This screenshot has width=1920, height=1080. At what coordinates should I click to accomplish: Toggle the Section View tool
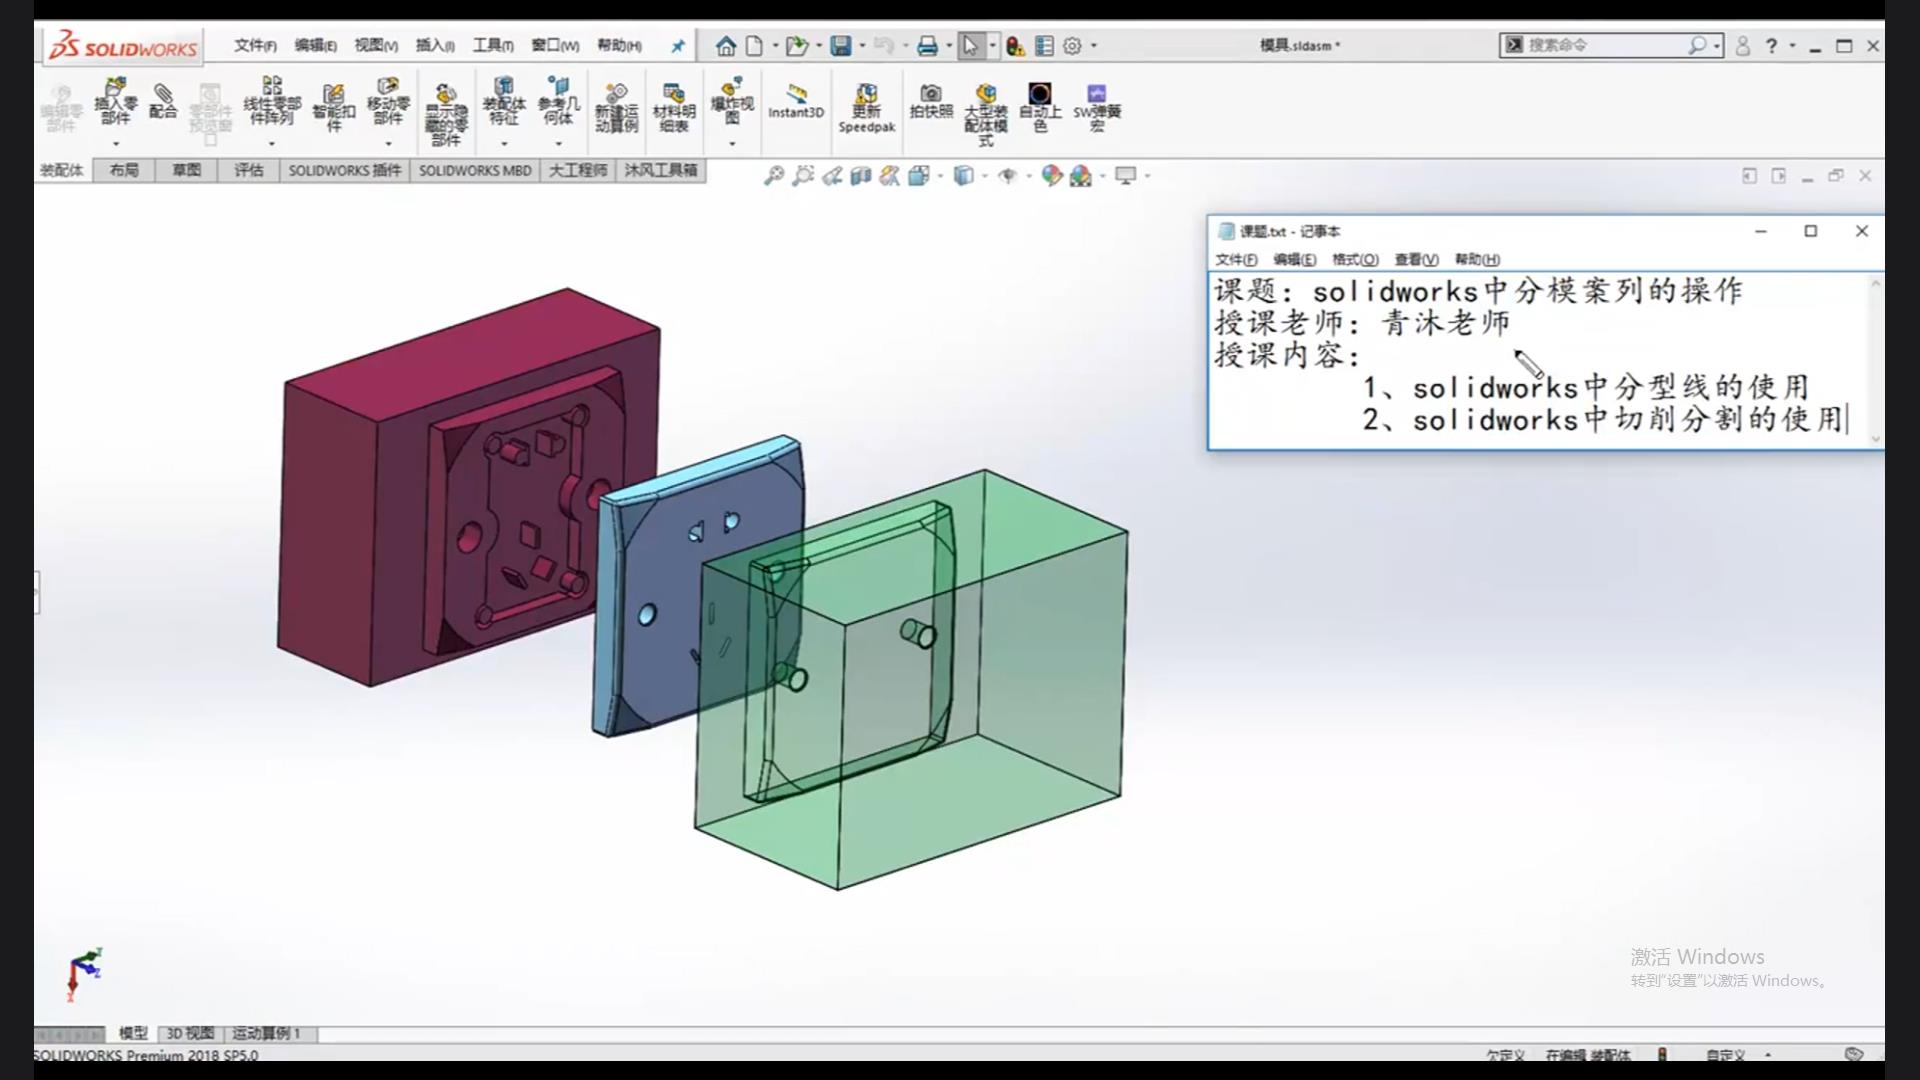pos(860,176)
